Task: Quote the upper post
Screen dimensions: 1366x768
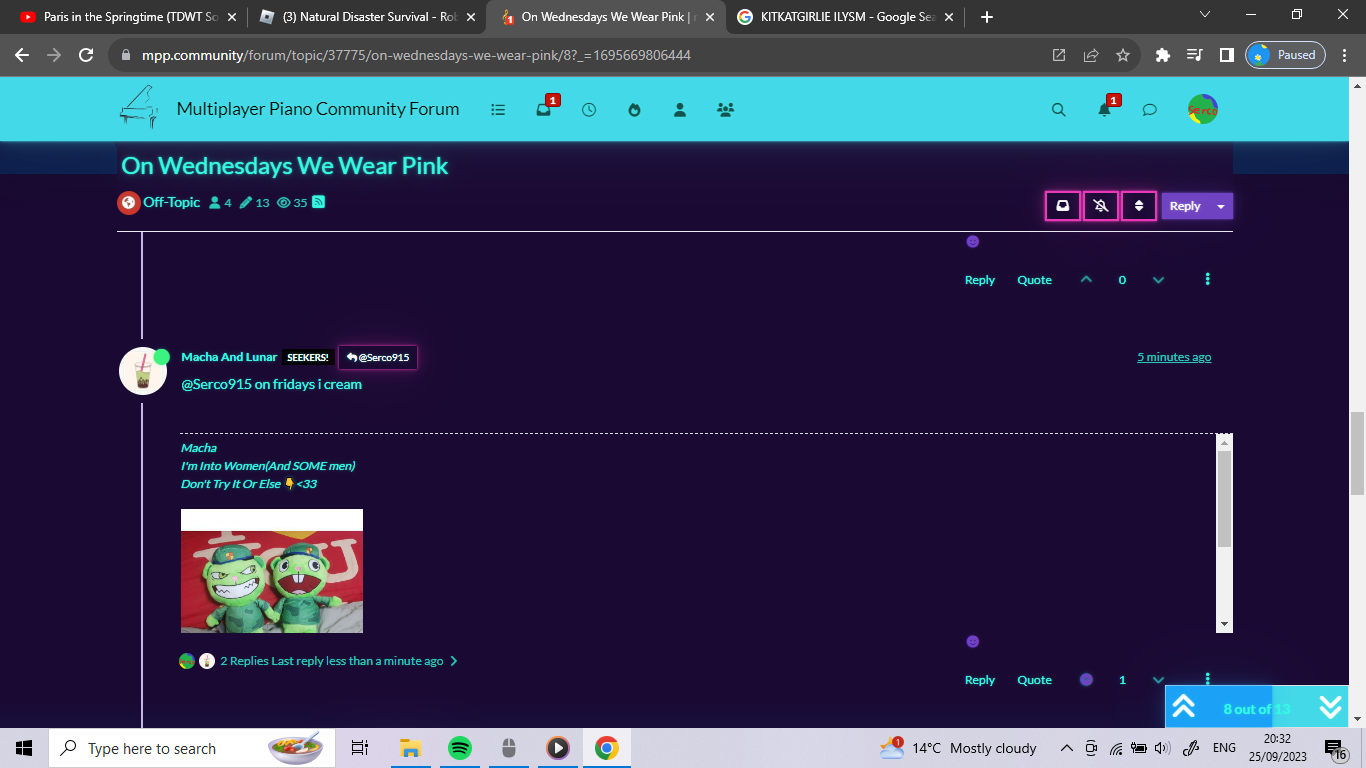Action: 1034,280
